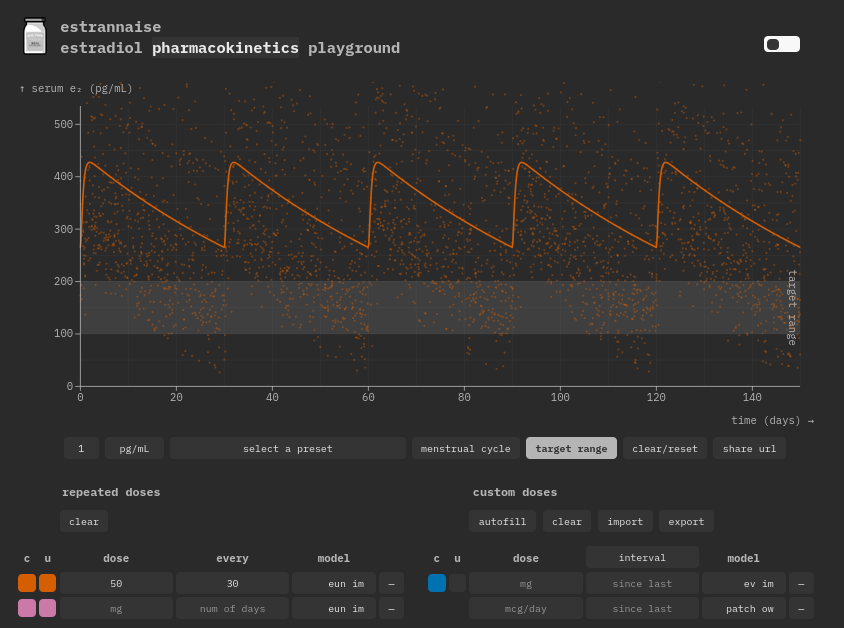The width and height of the screenshot is (844, 628).
Task: Remove the ev im custom dose row
Action: coord(801,583)
